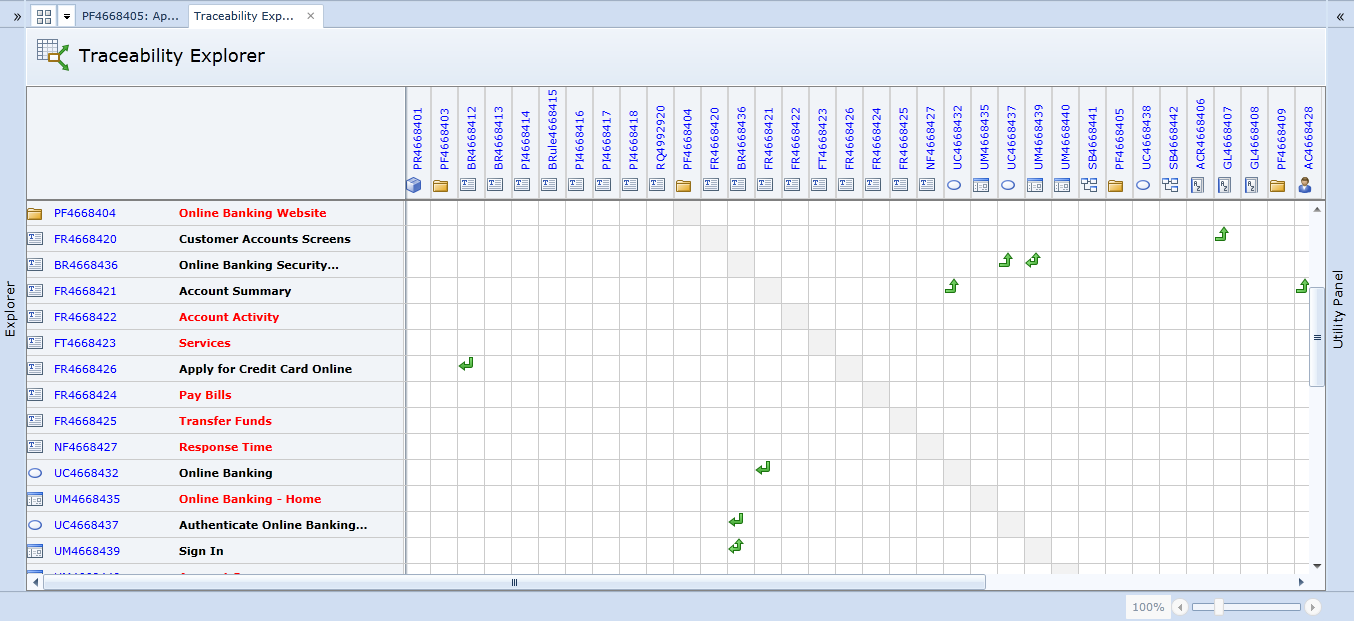This screenshot has width=1354, height=621.
Task: Close the Traceability Explorer tab
Action: [311, 16]
